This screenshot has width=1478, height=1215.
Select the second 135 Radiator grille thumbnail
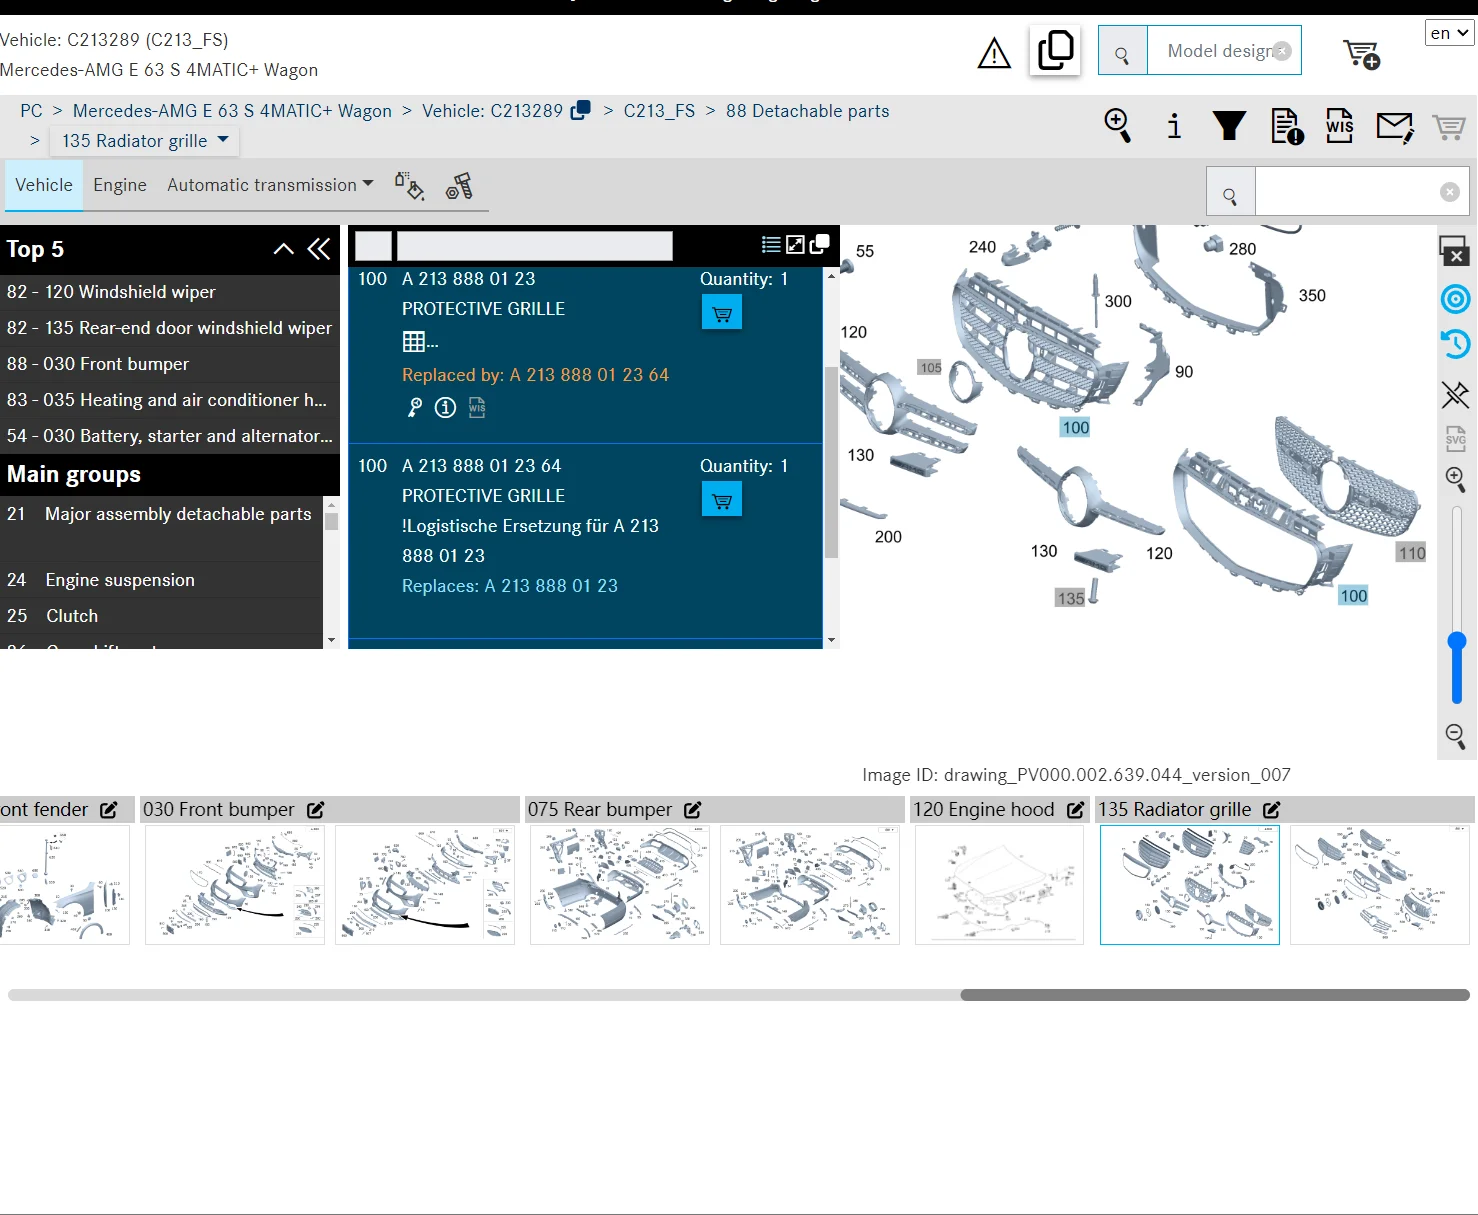tap(1380, 885)
